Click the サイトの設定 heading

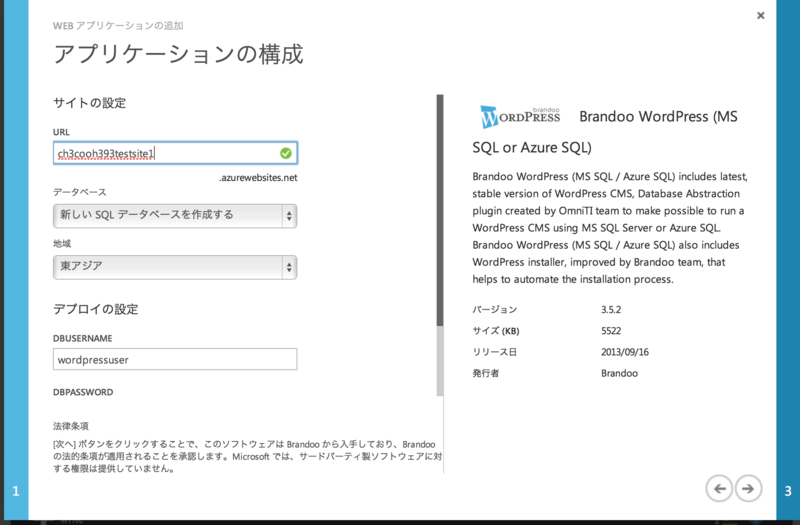point(89,103)
